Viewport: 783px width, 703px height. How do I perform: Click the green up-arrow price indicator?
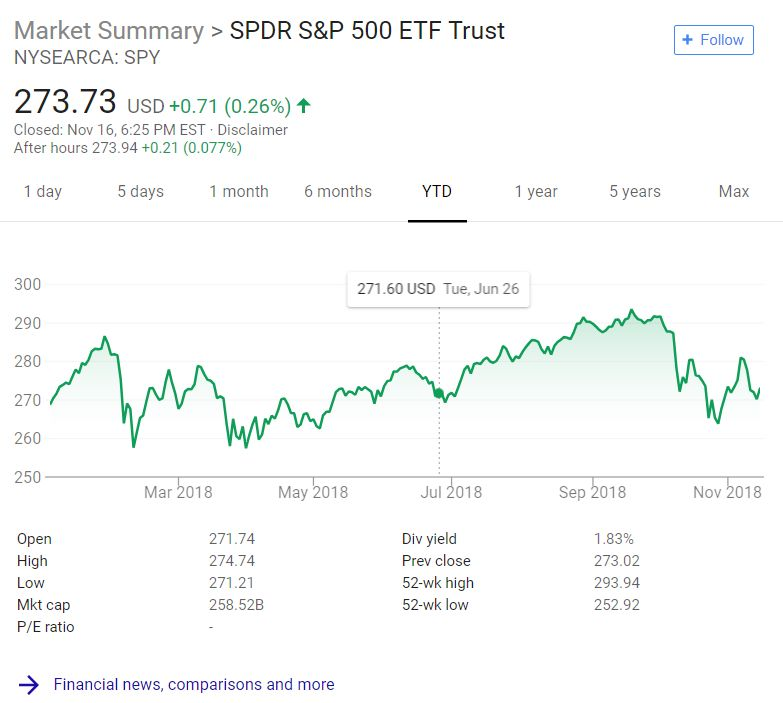point(304,105)
